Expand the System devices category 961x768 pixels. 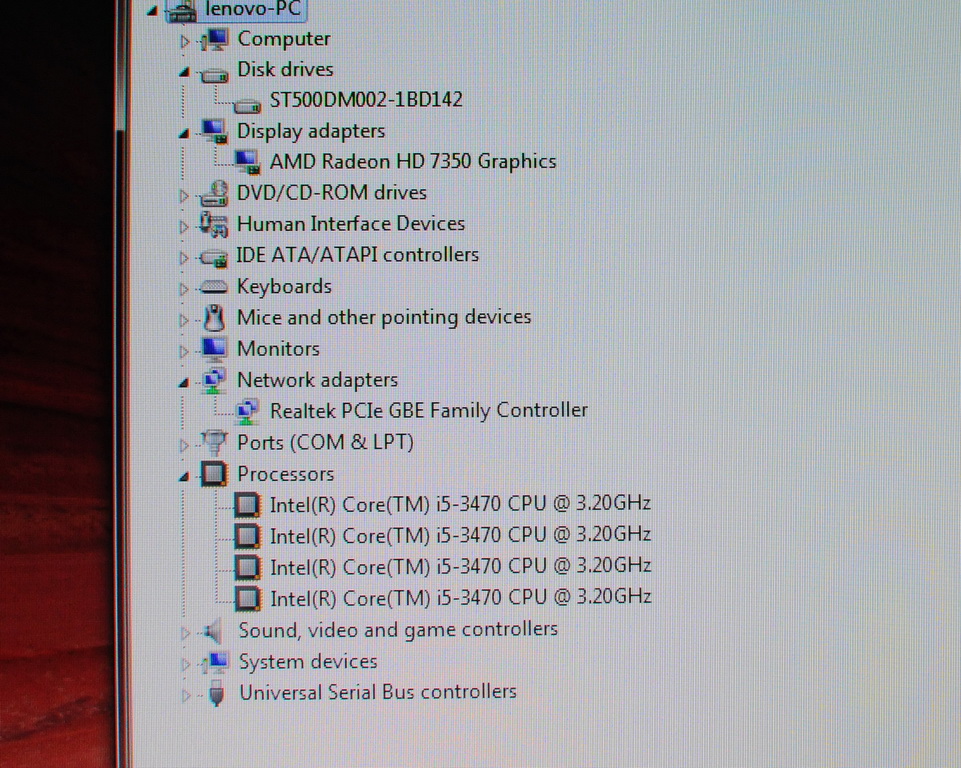tap(185, 664)
